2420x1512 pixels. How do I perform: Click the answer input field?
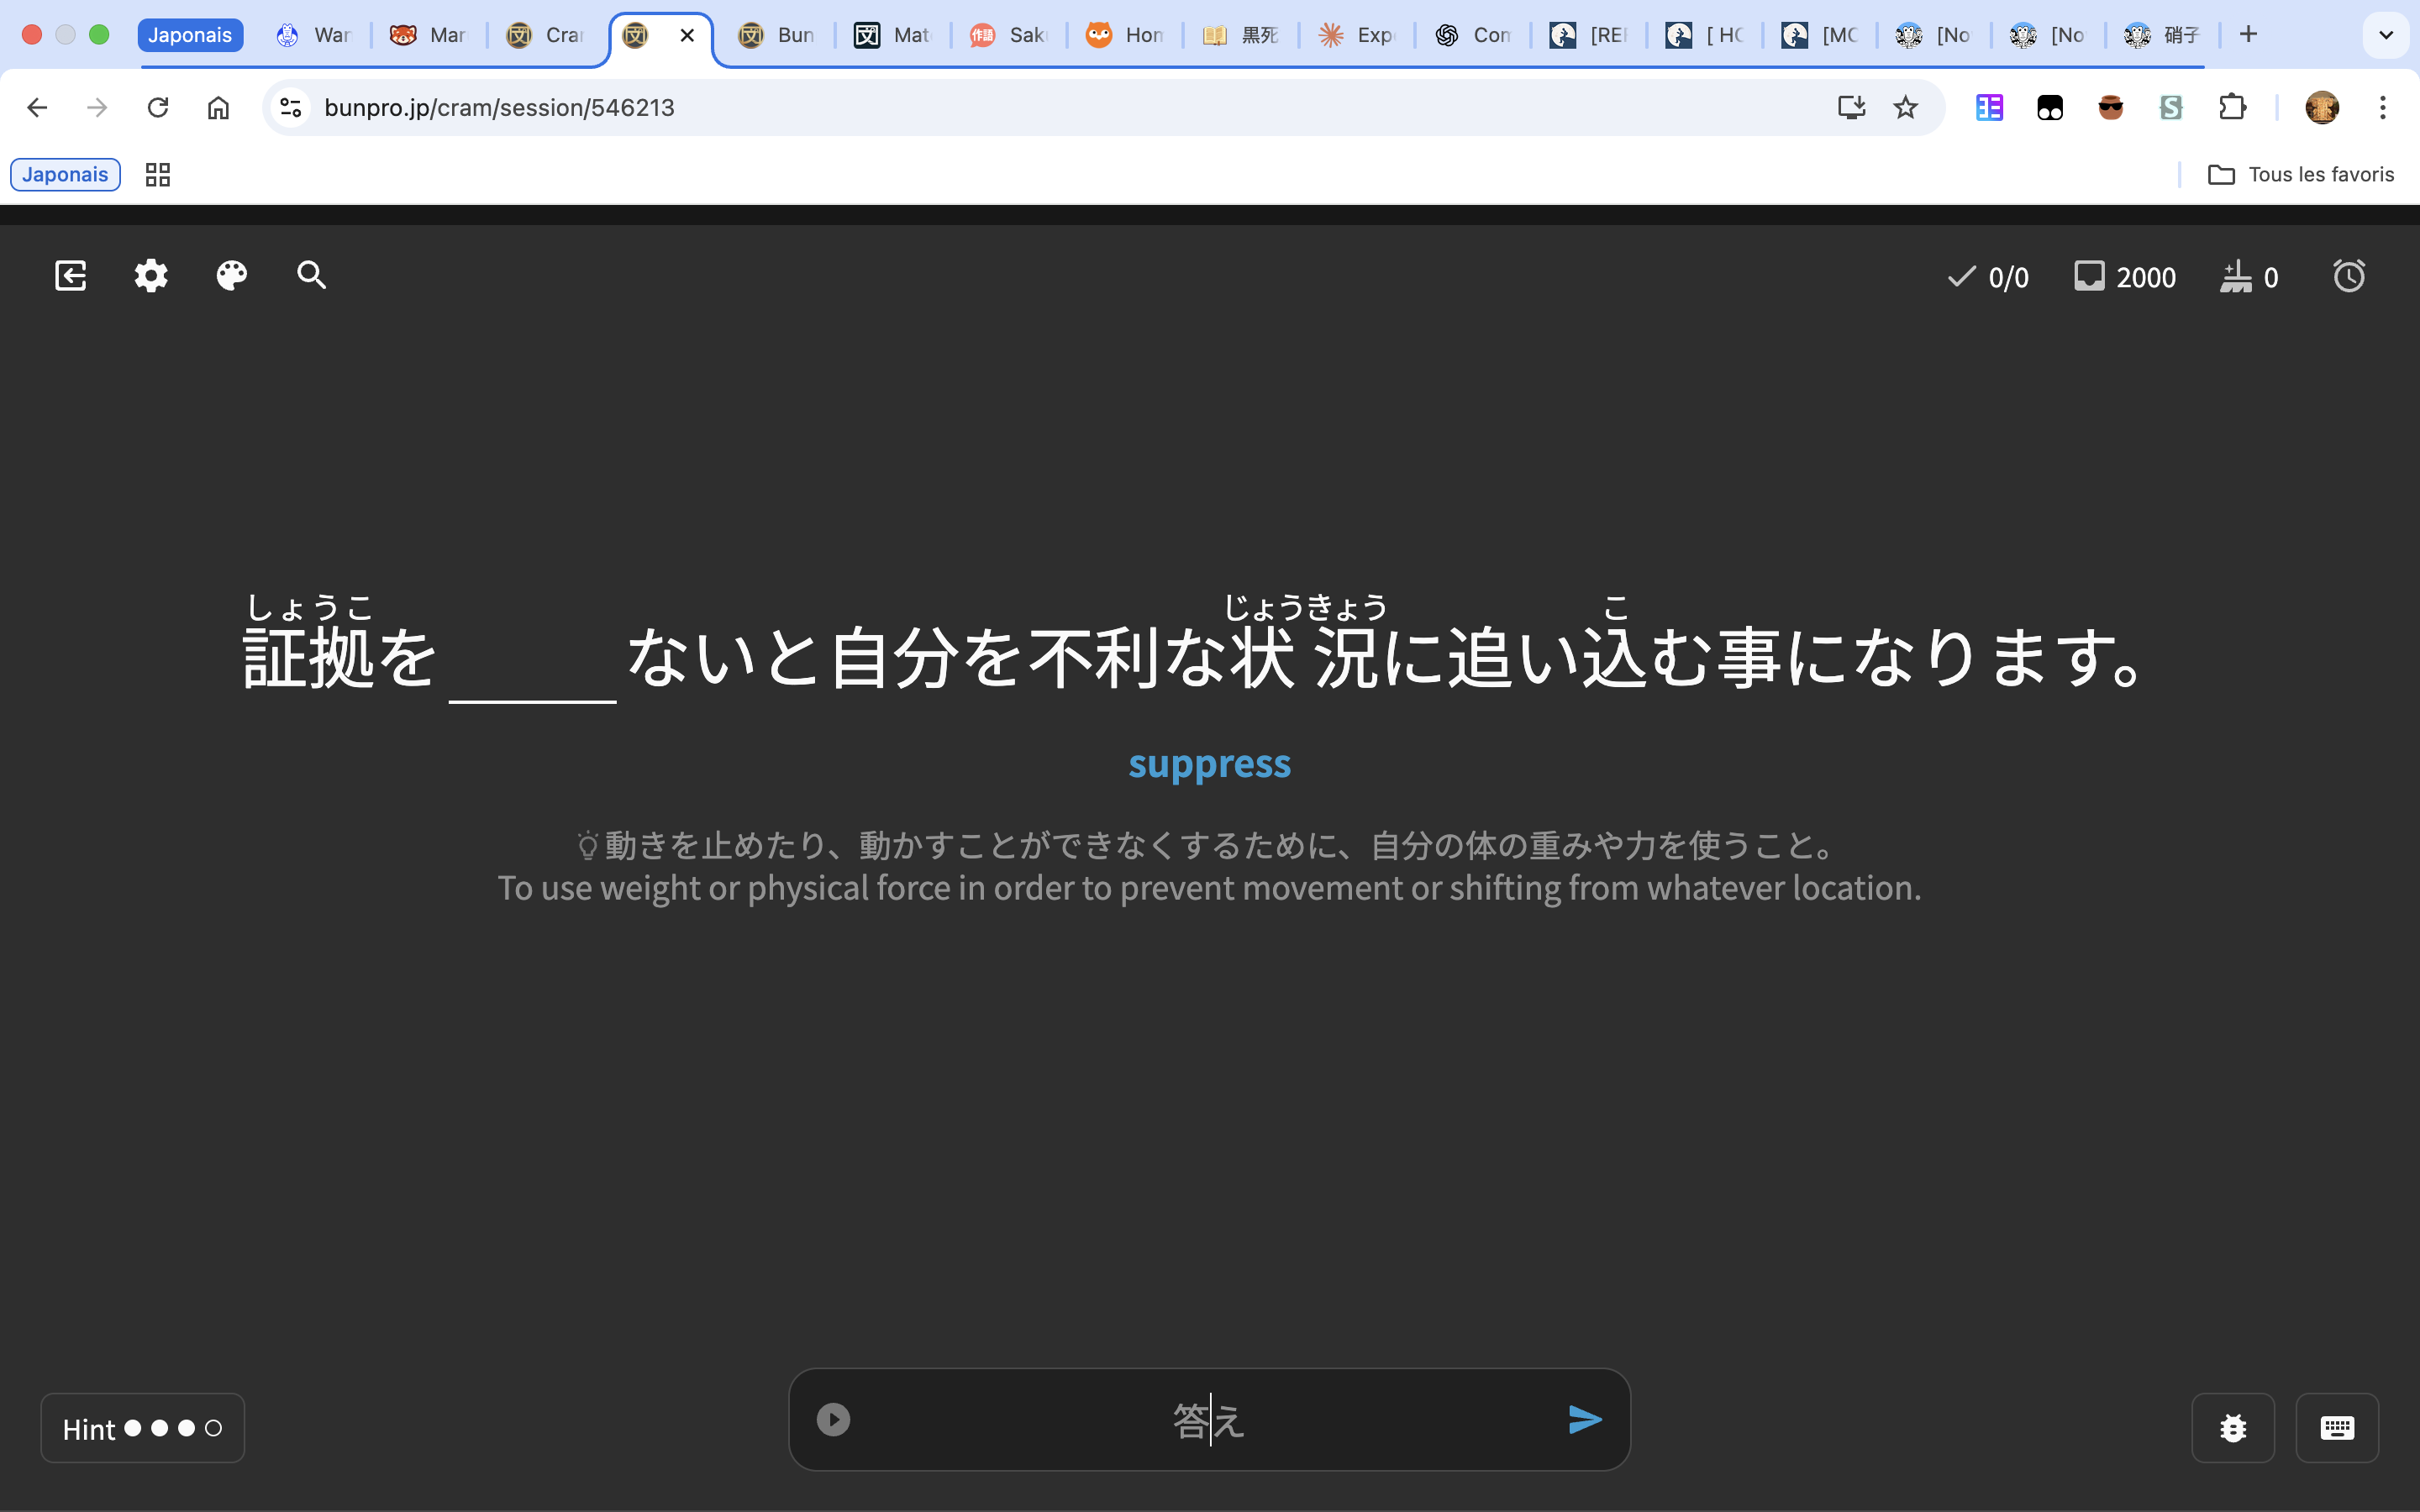(x=1208, y=1419)
